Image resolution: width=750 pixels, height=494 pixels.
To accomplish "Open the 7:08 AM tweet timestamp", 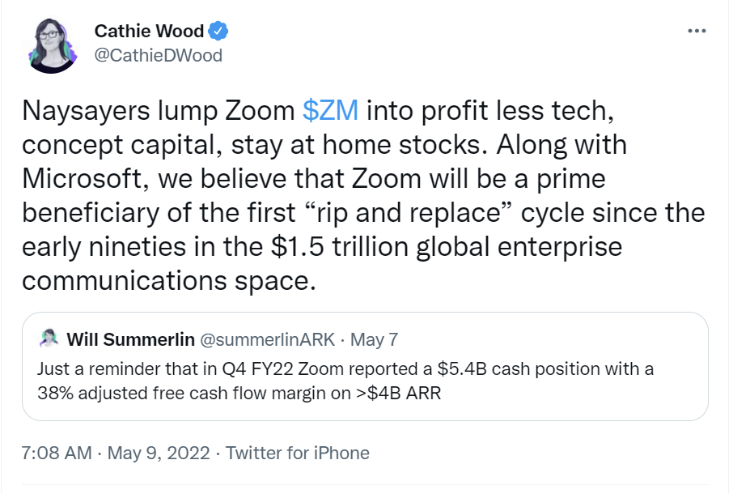I will click(x=56, y=452).
